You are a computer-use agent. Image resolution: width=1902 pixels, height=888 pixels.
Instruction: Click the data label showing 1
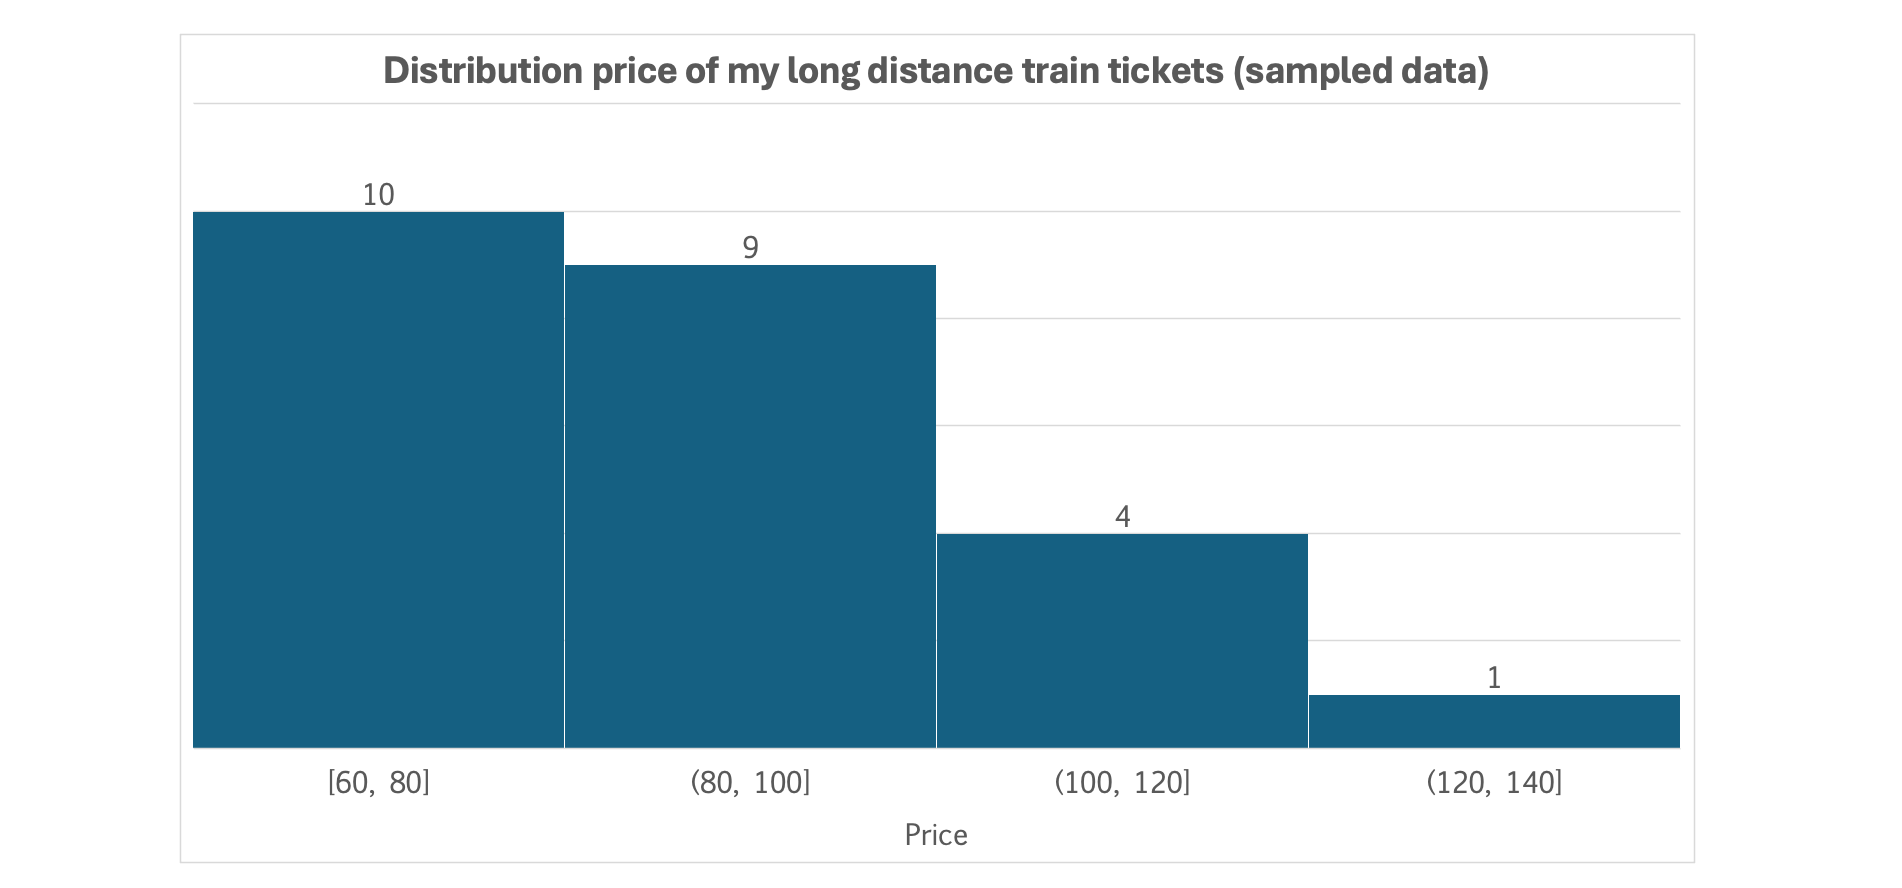(1494, 678)
